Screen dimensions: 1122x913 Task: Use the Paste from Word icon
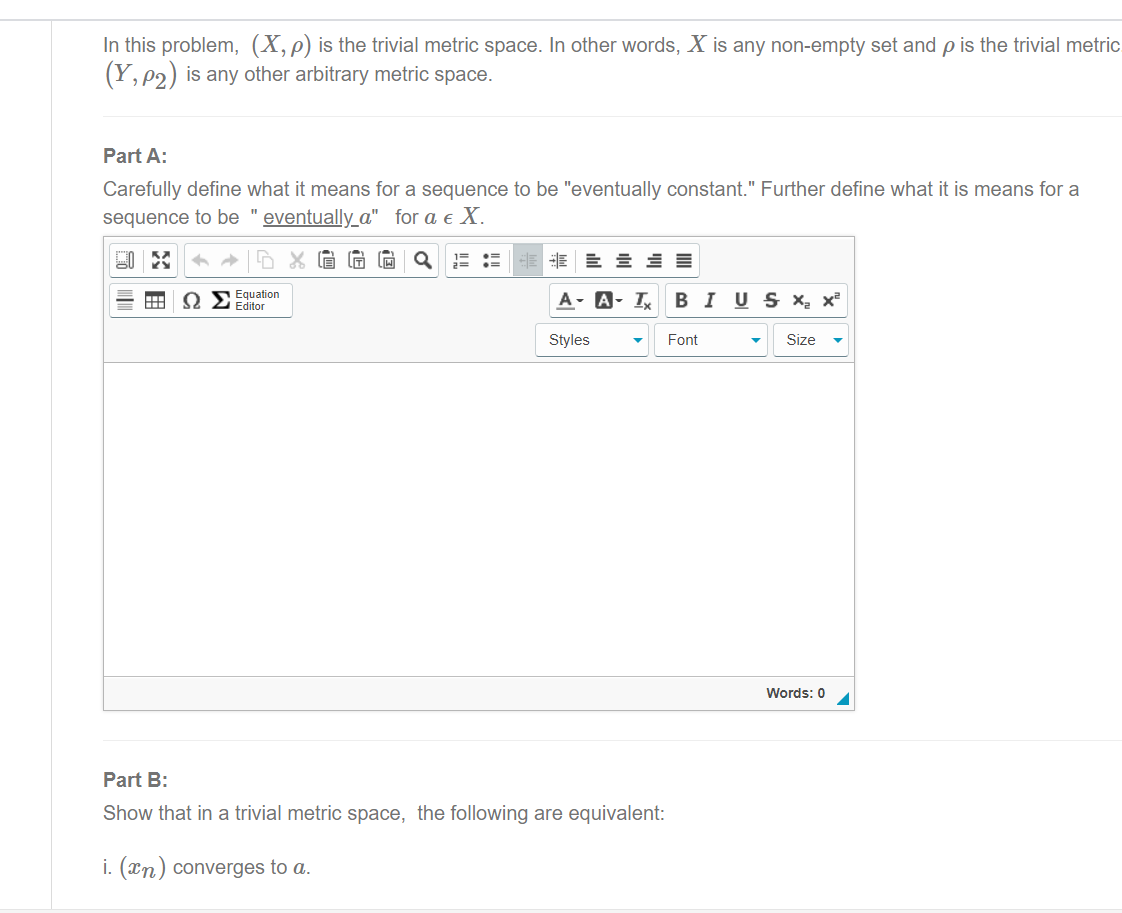coord(387,260)
